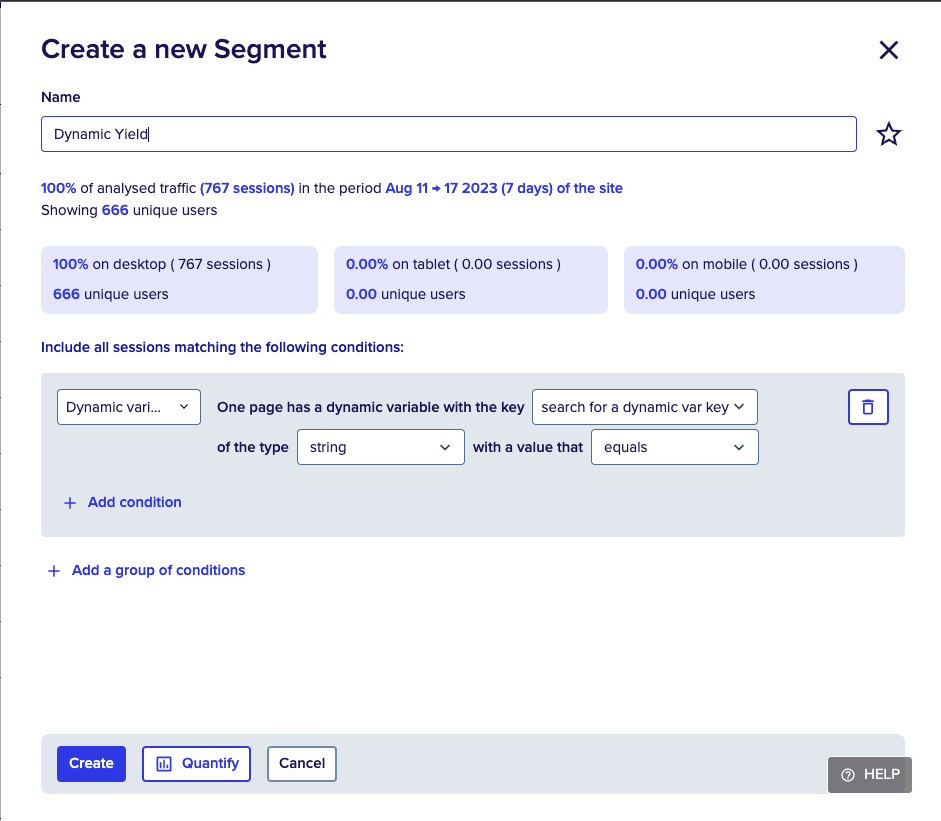The height and width of the screenshot is (821, 941).
Task: Delete the condition with trash icon
Action: [x=868, y=407]
